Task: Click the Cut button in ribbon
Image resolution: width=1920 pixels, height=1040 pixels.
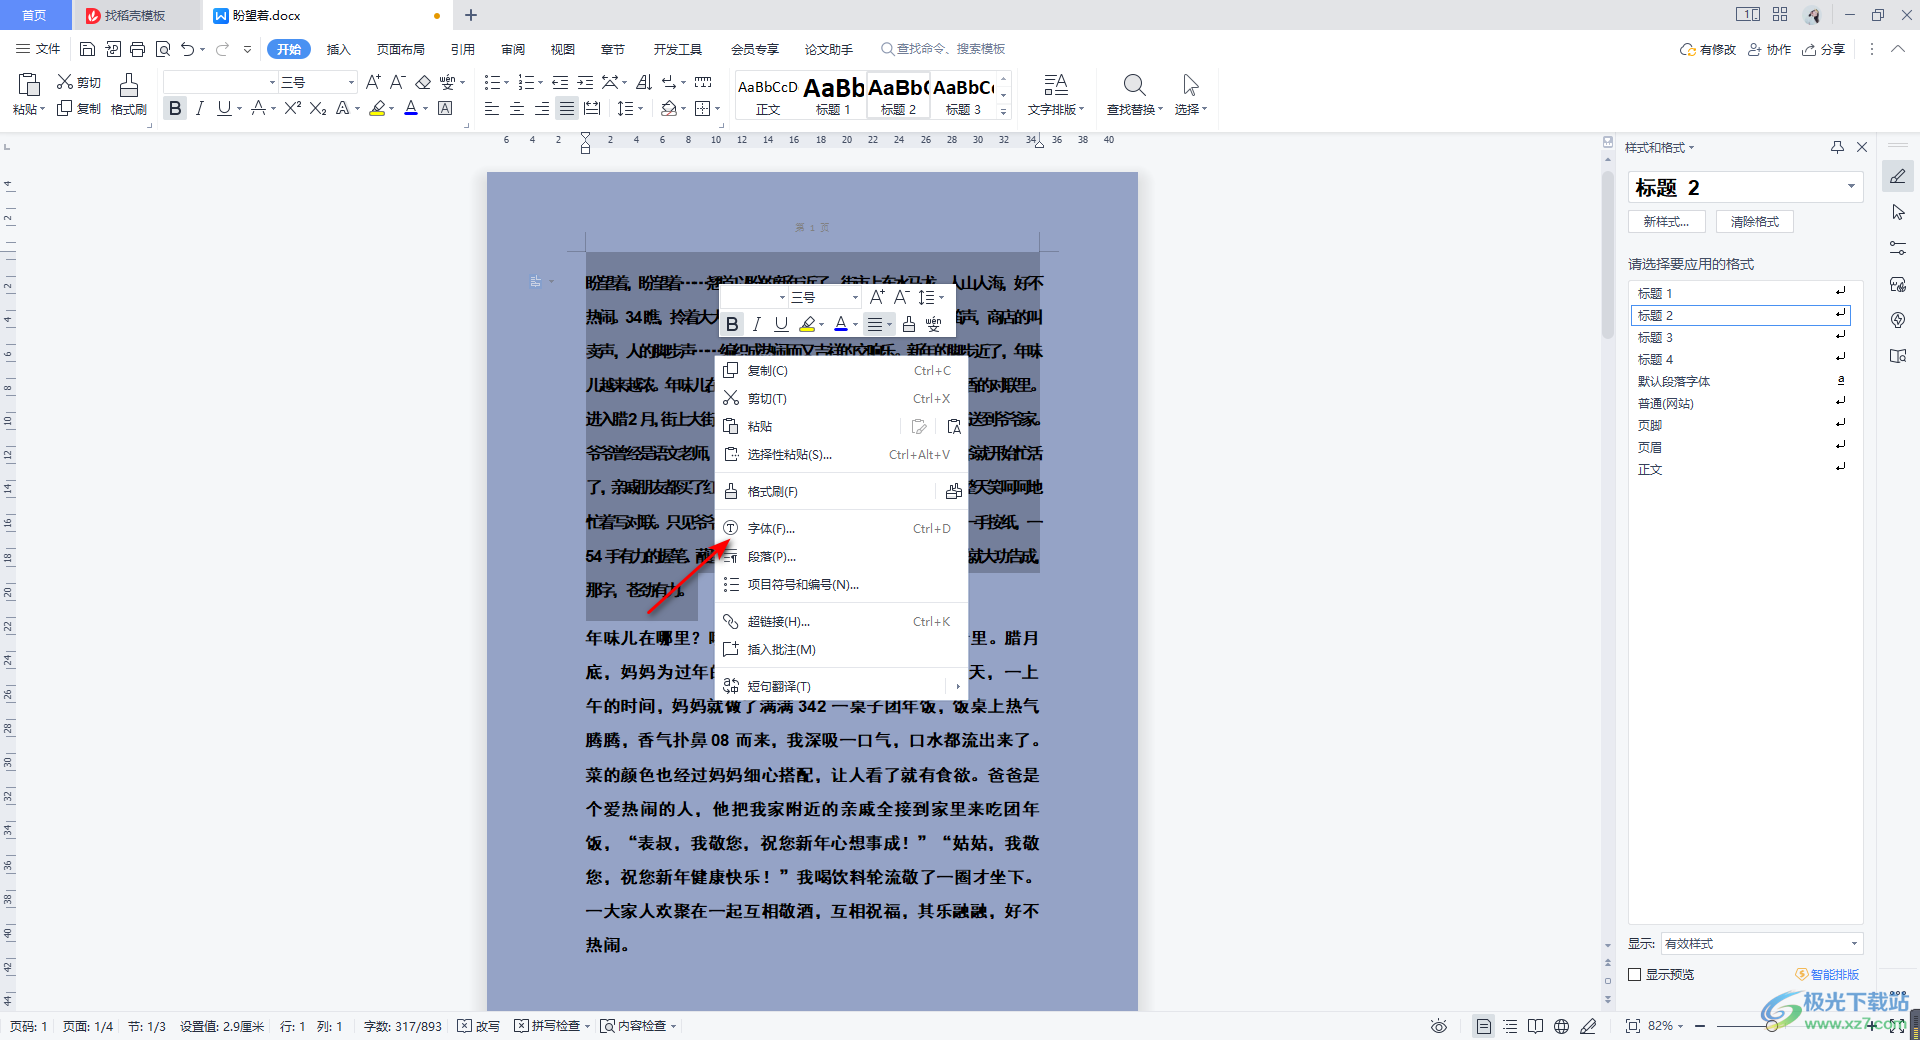Action: tap(79, 82)
